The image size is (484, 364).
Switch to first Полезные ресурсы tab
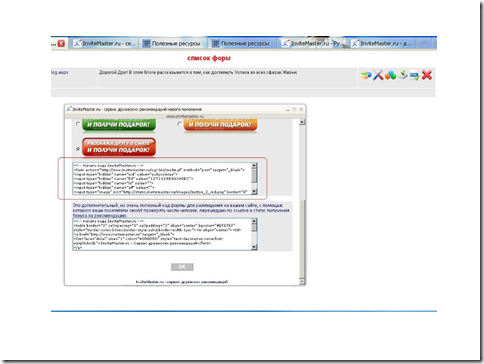click(172, 44)
